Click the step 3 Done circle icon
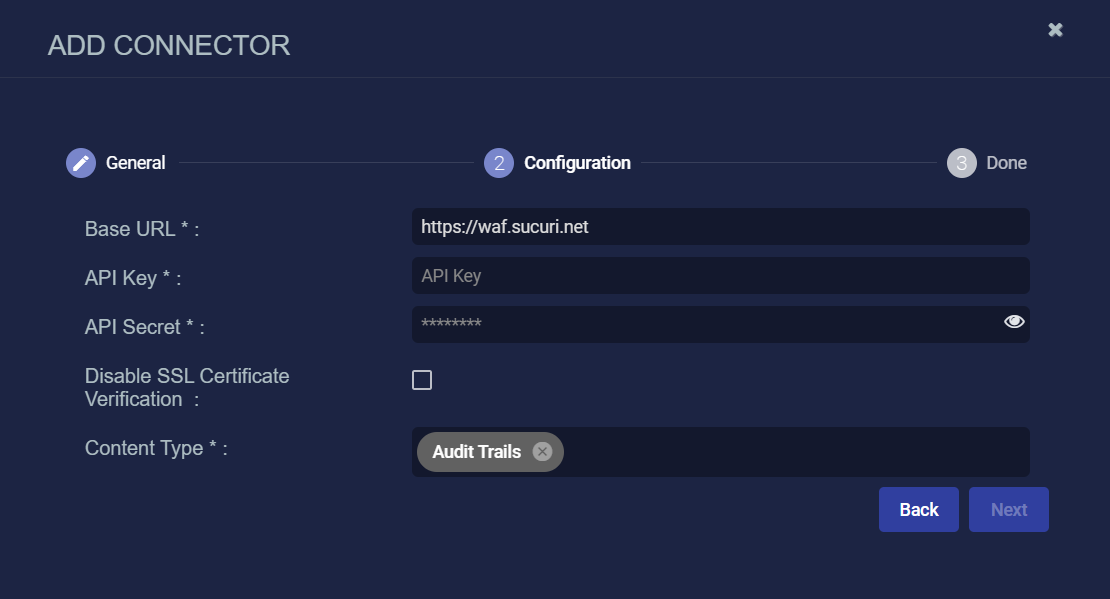This screenshot has width=1110, height=599. pyautogui.click(x=961, y=163)
